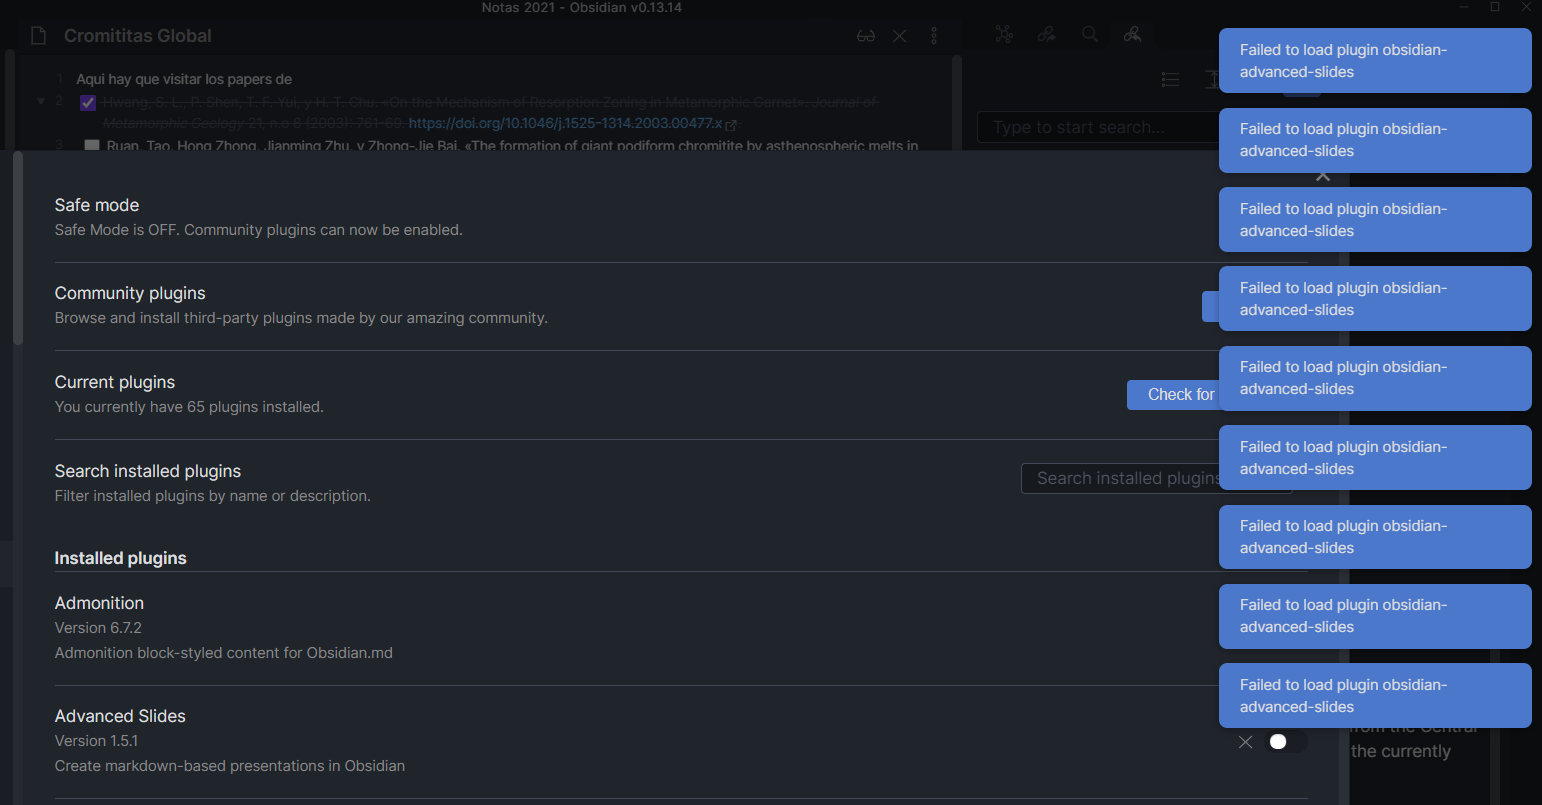Click the note file icon beside Cromititas Global
1542x805 pixels.
pos(37,35)
